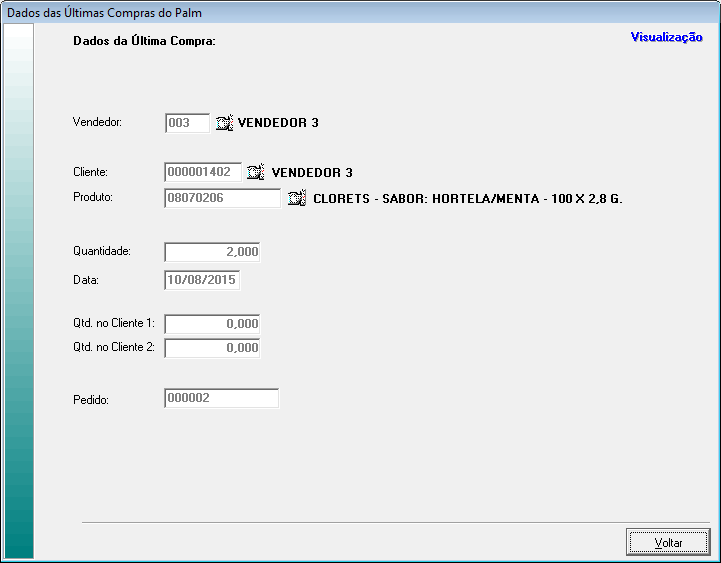The image size is (721, 563).
Task: Select the Vendedor code field showing 003
Action: point(187,123)
